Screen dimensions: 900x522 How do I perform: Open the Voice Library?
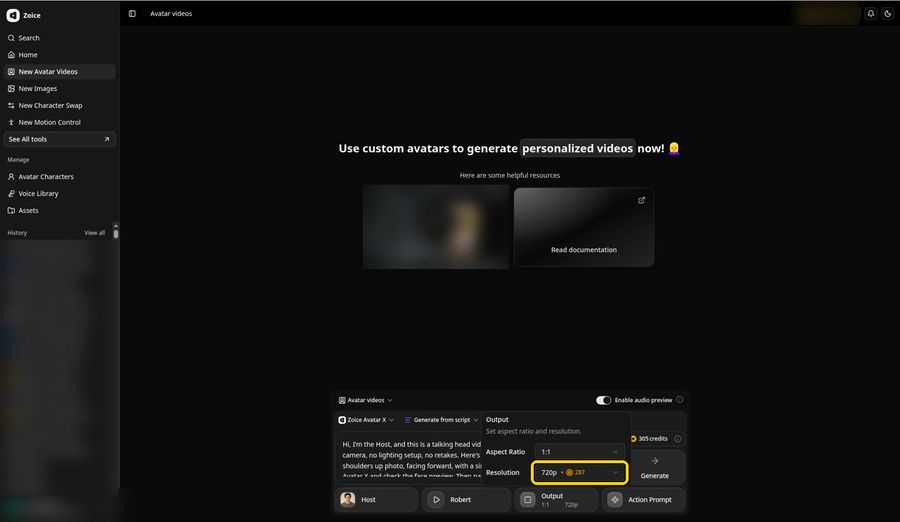point(60,194)
